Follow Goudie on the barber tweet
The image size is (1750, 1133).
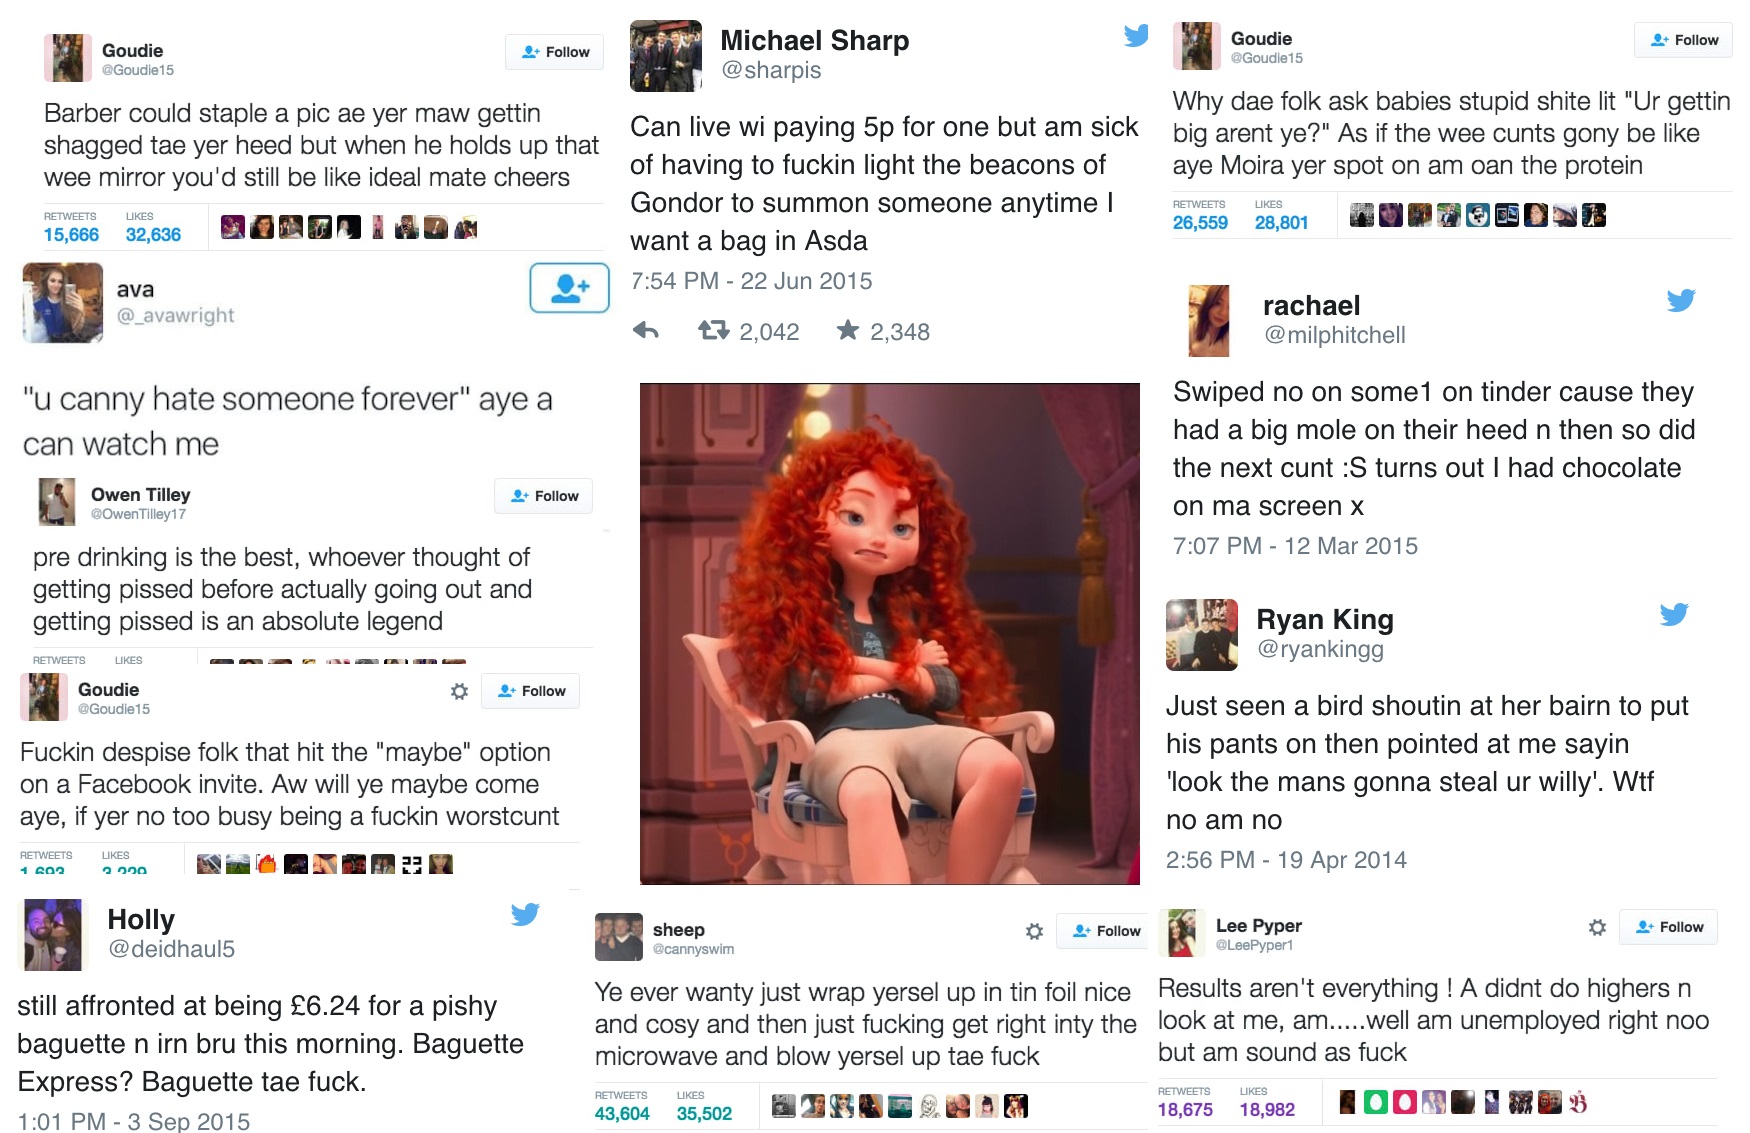[x=554, y=52]
